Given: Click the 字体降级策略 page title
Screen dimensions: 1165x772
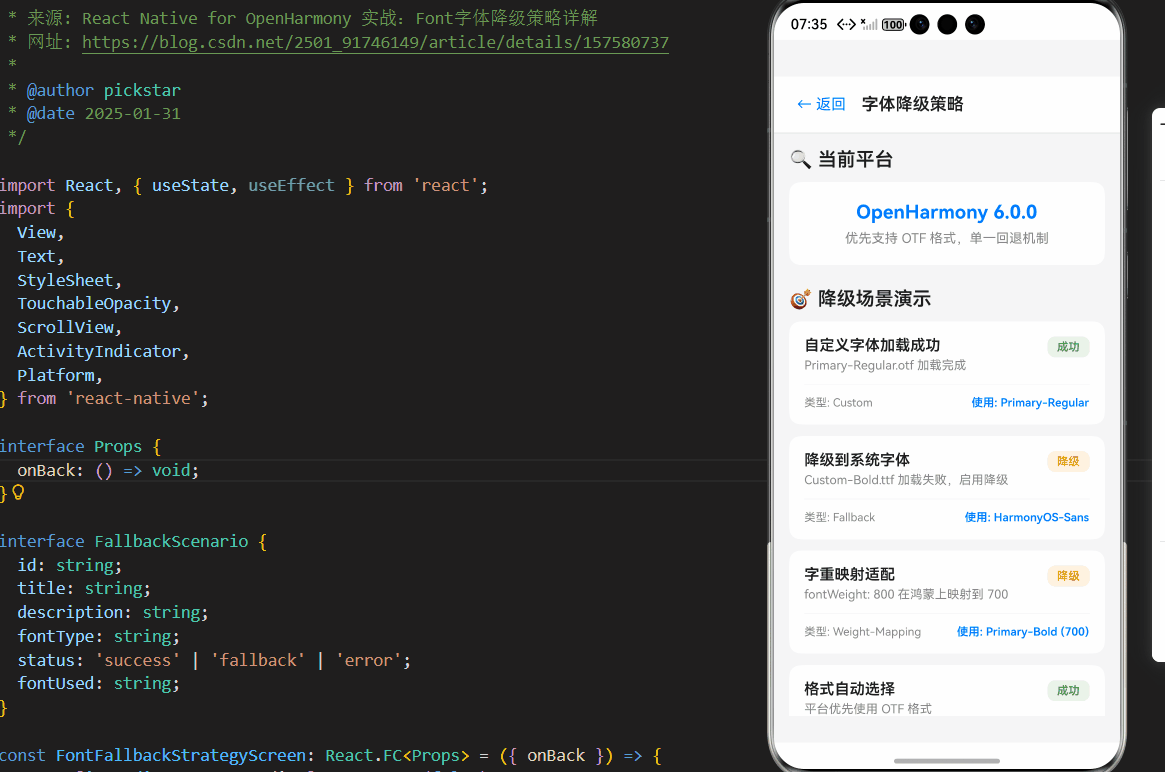Looking at the screenshot, I should tap(912, 104).
